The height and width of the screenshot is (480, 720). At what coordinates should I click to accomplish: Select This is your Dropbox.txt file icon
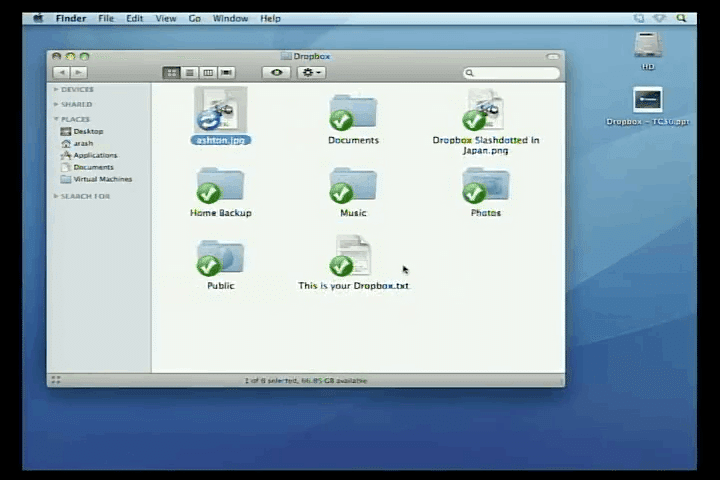(352, 256)
